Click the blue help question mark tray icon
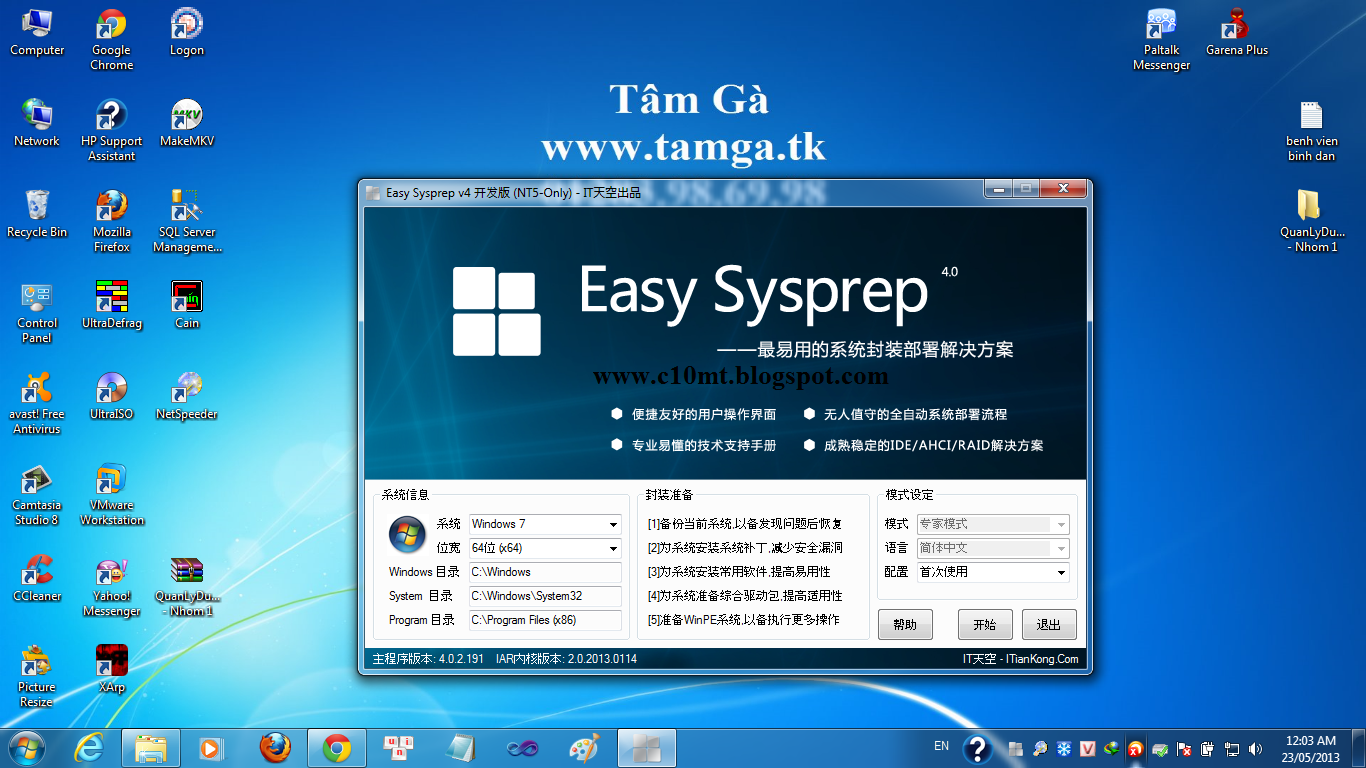1366x768 pixels. tap(977, 749)
